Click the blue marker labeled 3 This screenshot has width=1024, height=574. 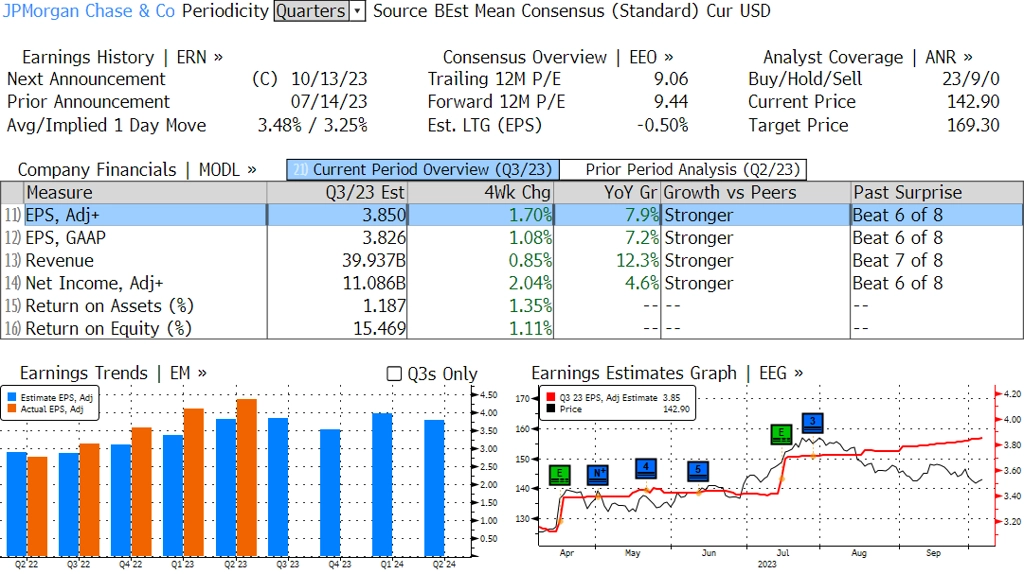pos(812,423)
